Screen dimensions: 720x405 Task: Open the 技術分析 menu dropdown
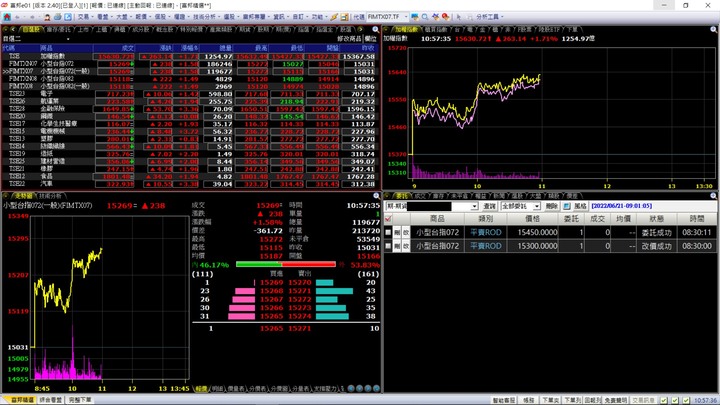click(206, 17)
